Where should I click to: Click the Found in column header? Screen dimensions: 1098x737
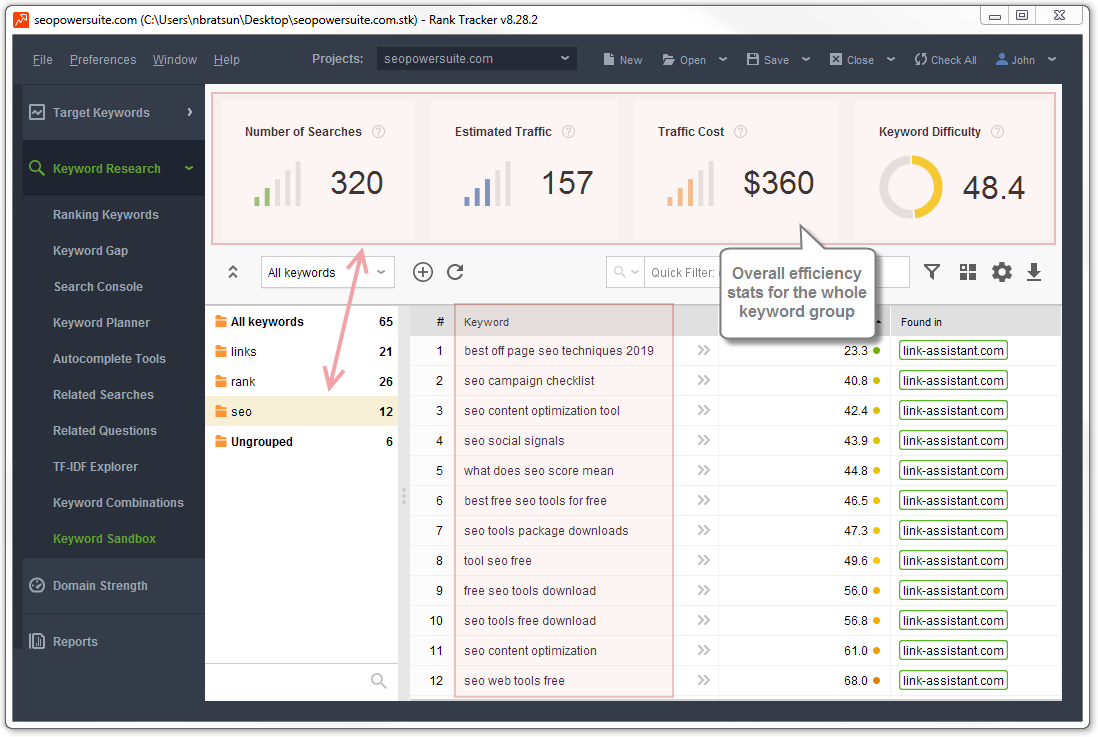(976, 322)
